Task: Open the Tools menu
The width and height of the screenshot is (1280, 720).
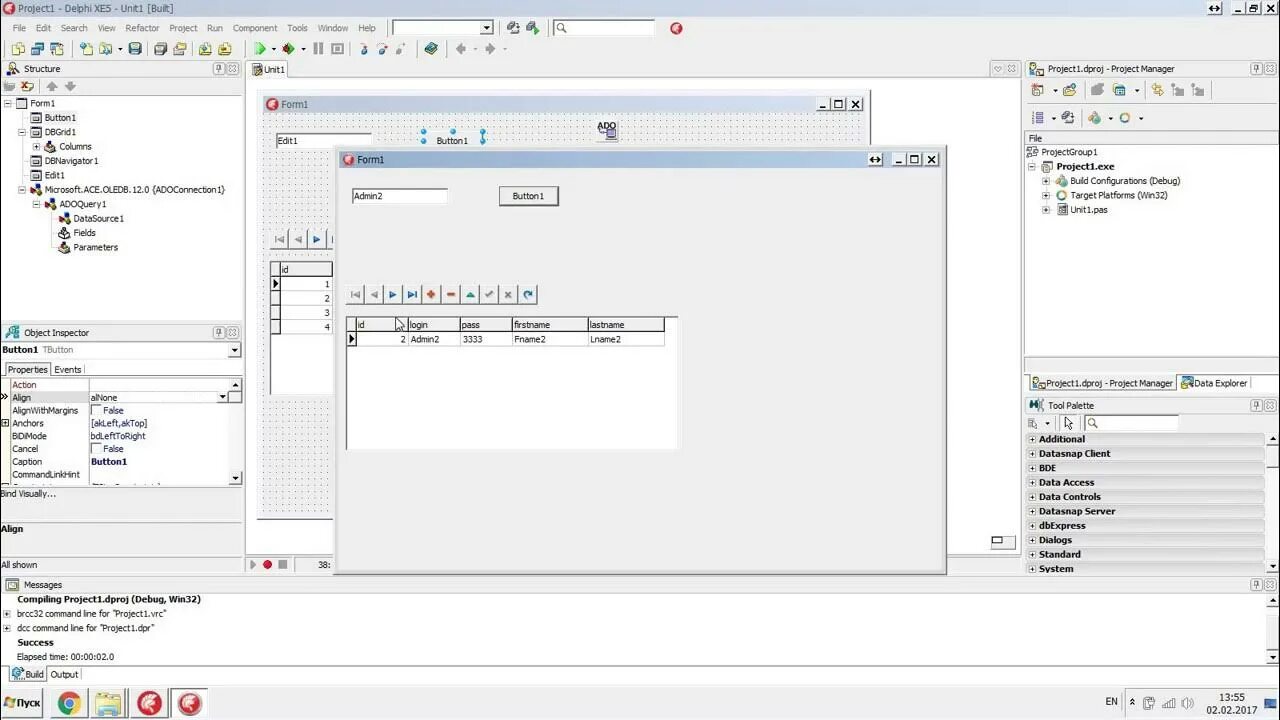Action: coord(297,28)
